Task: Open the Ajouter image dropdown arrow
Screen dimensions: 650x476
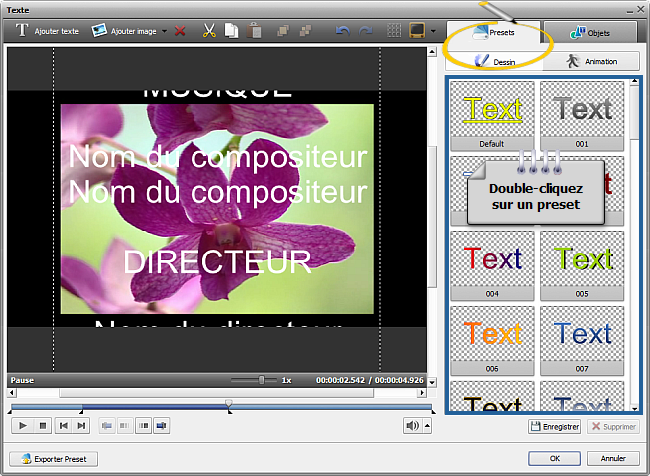Action: tap(164, 31)
